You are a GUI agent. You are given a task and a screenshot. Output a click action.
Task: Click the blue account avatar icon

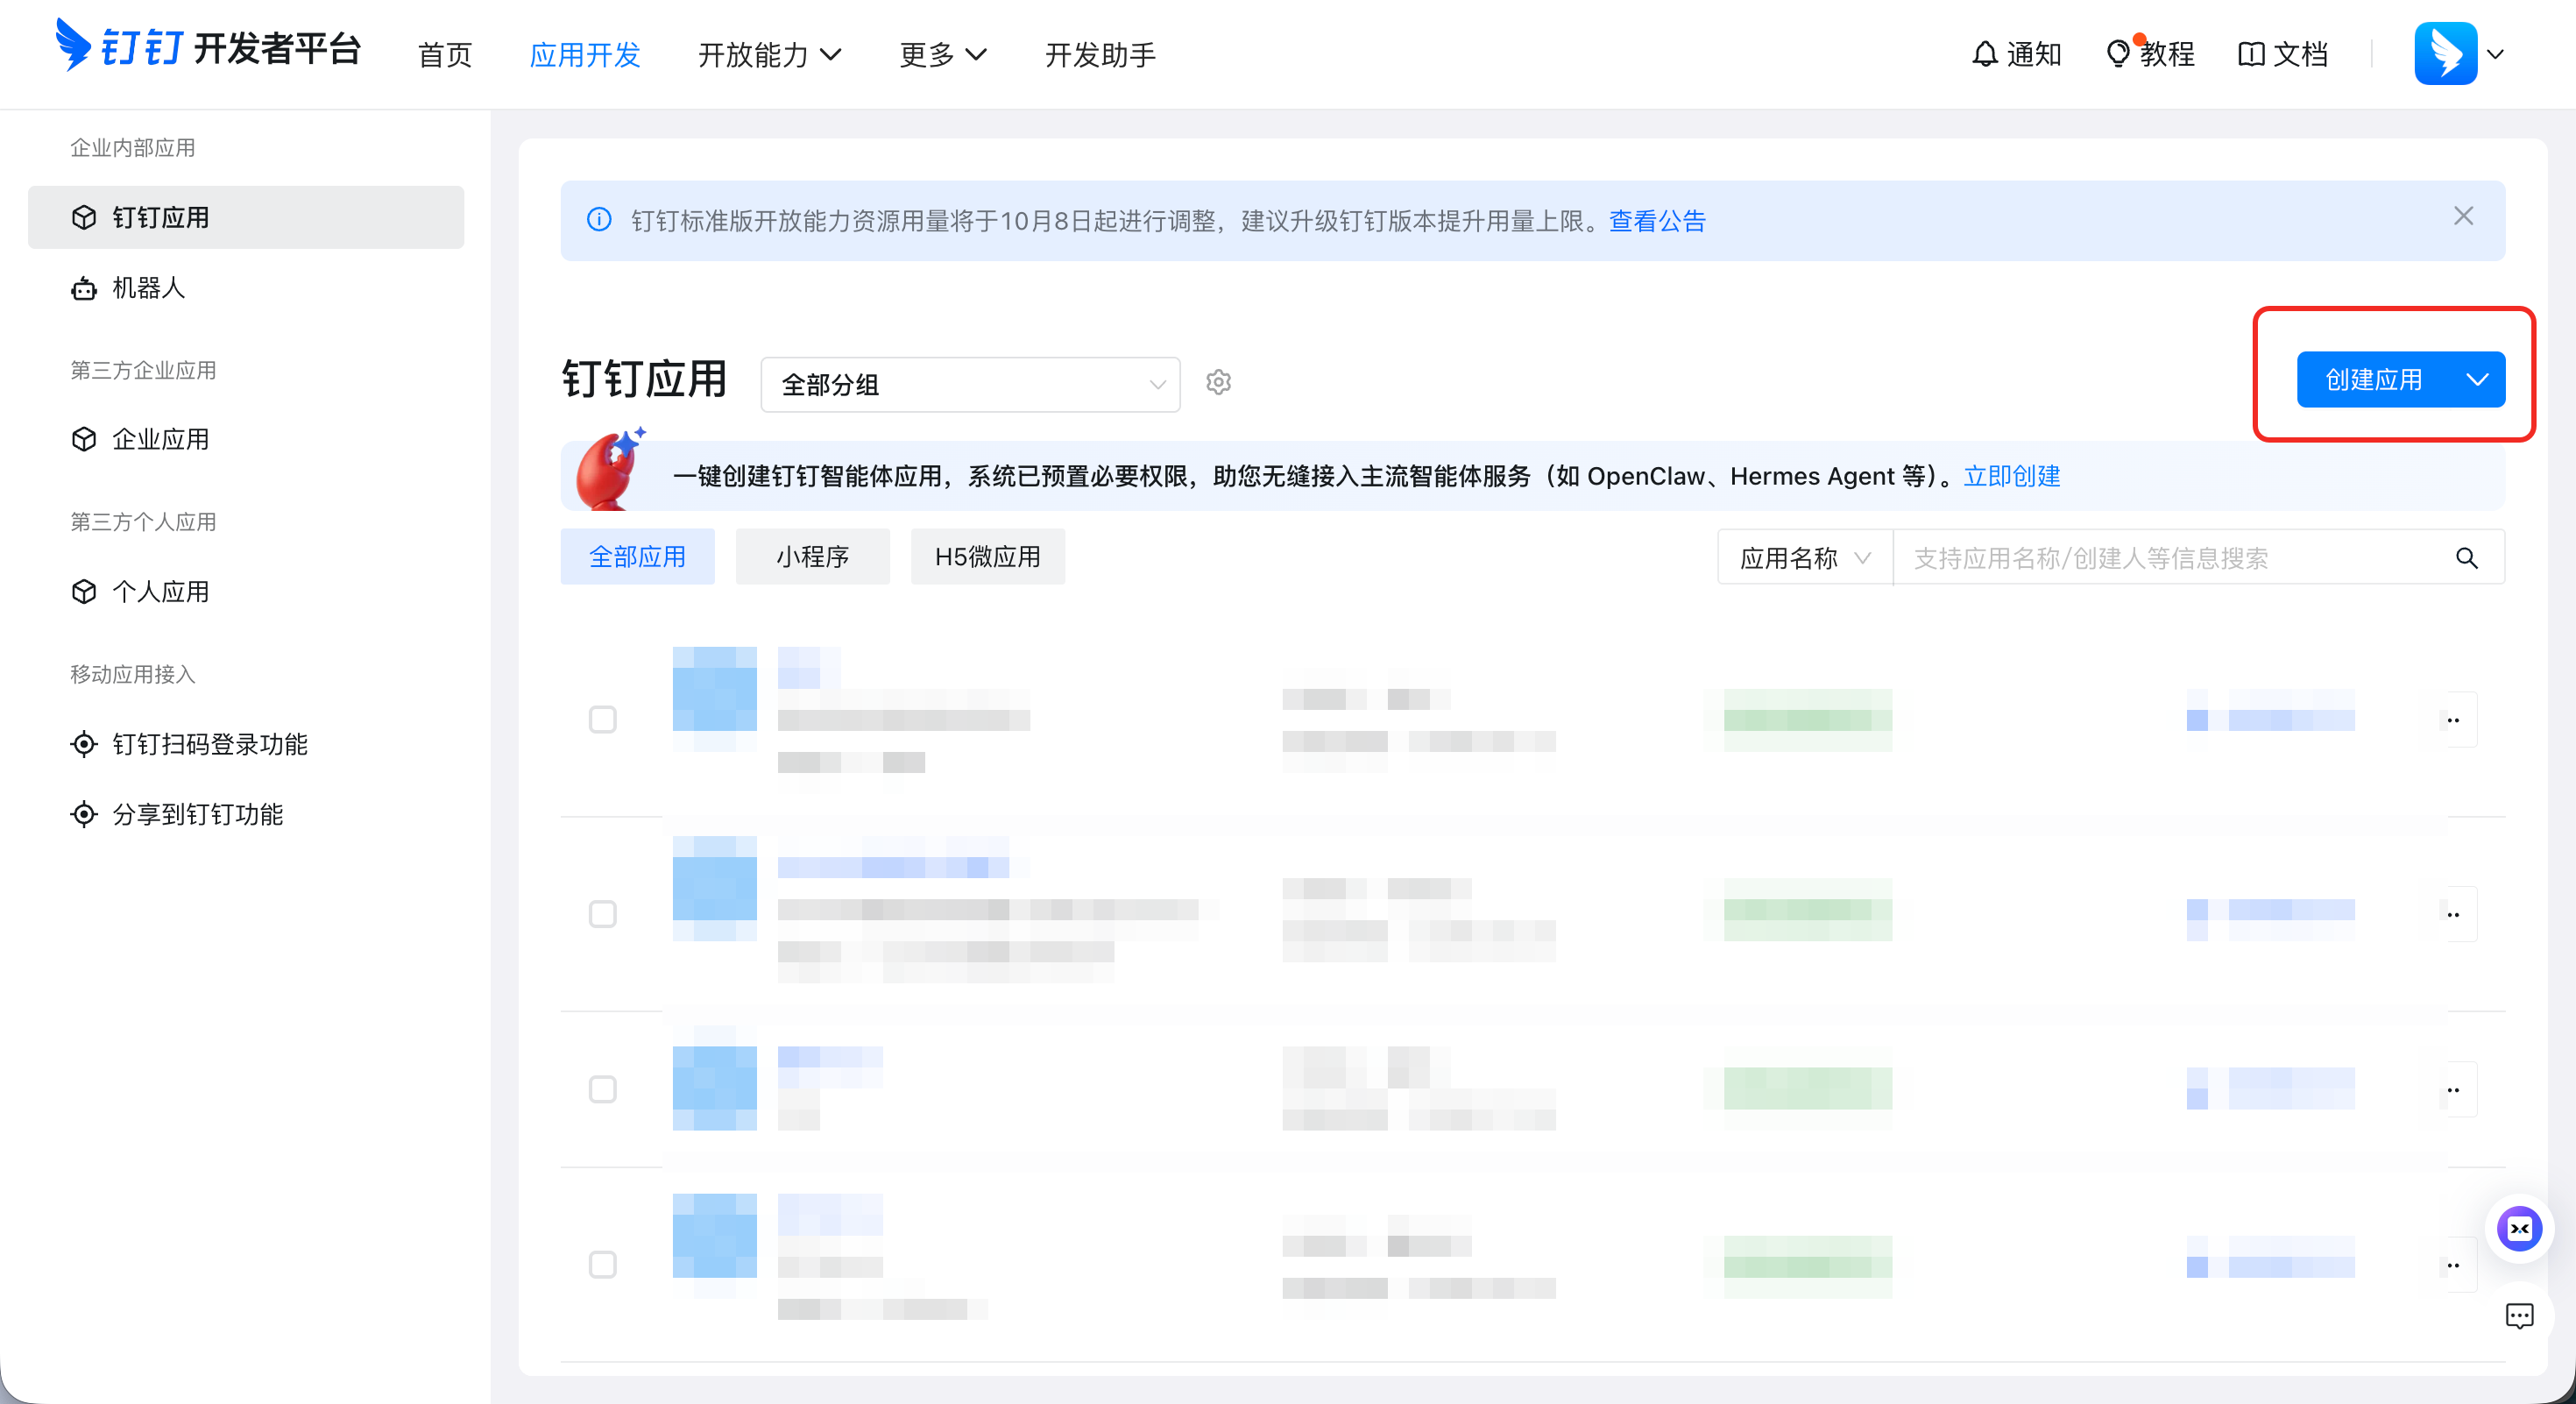(x=2445, y=53)
